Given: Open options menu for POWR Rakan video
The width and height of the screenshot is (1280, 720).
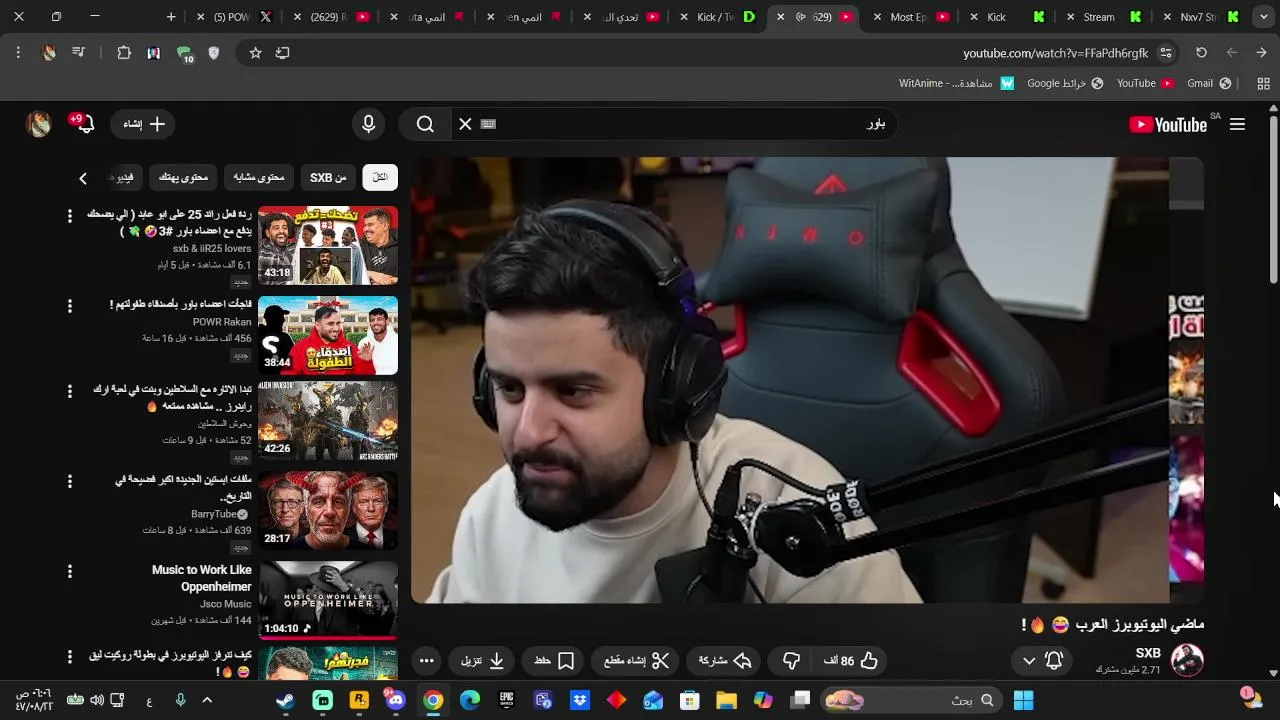Looking at the screenshot, I should tap(69, 305).
